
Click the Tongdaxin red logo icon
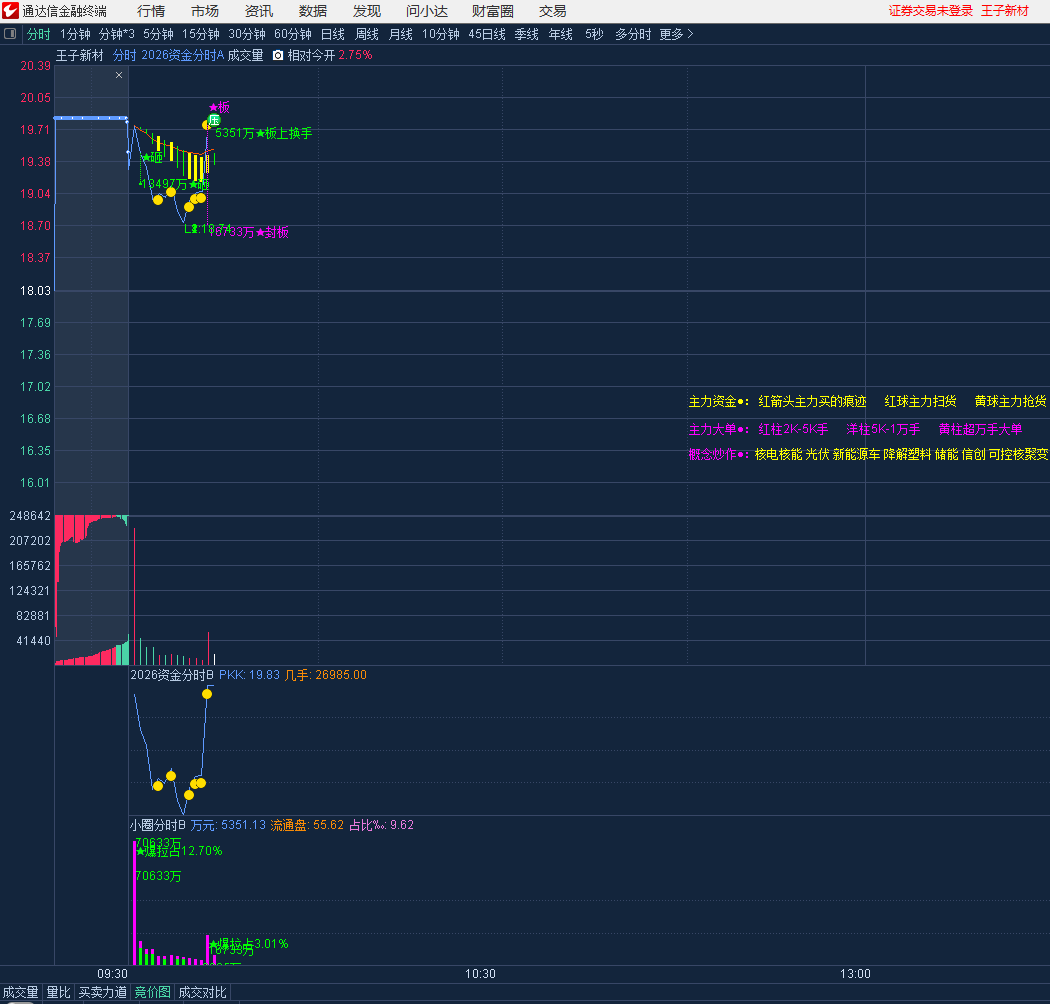tap(11, 11)
